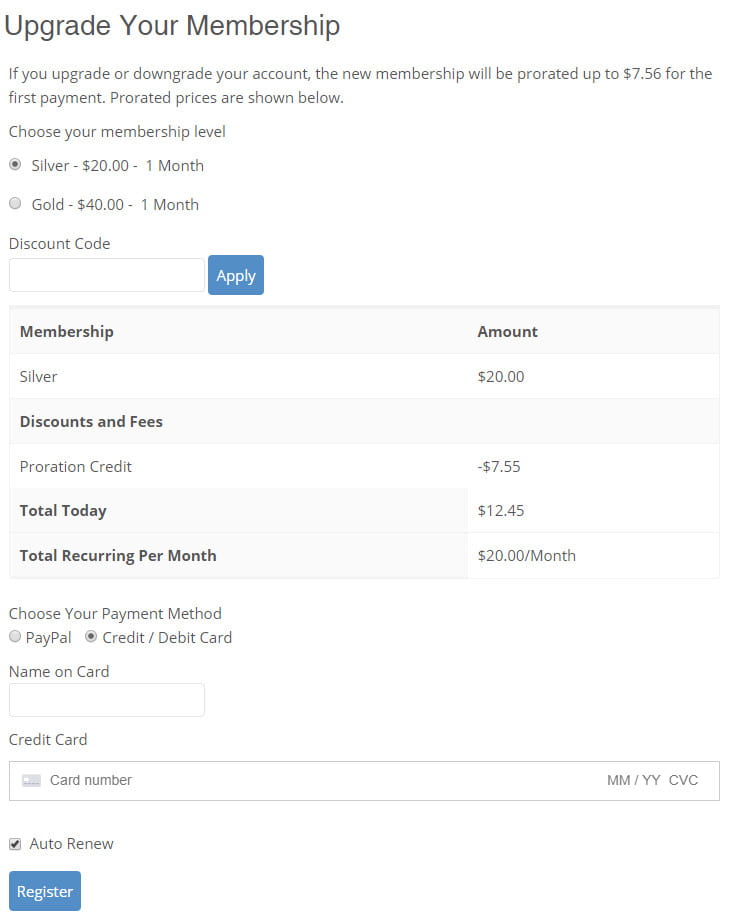Select PayPal as payment method
729x918 pixels.
click(x=15, y=636)
